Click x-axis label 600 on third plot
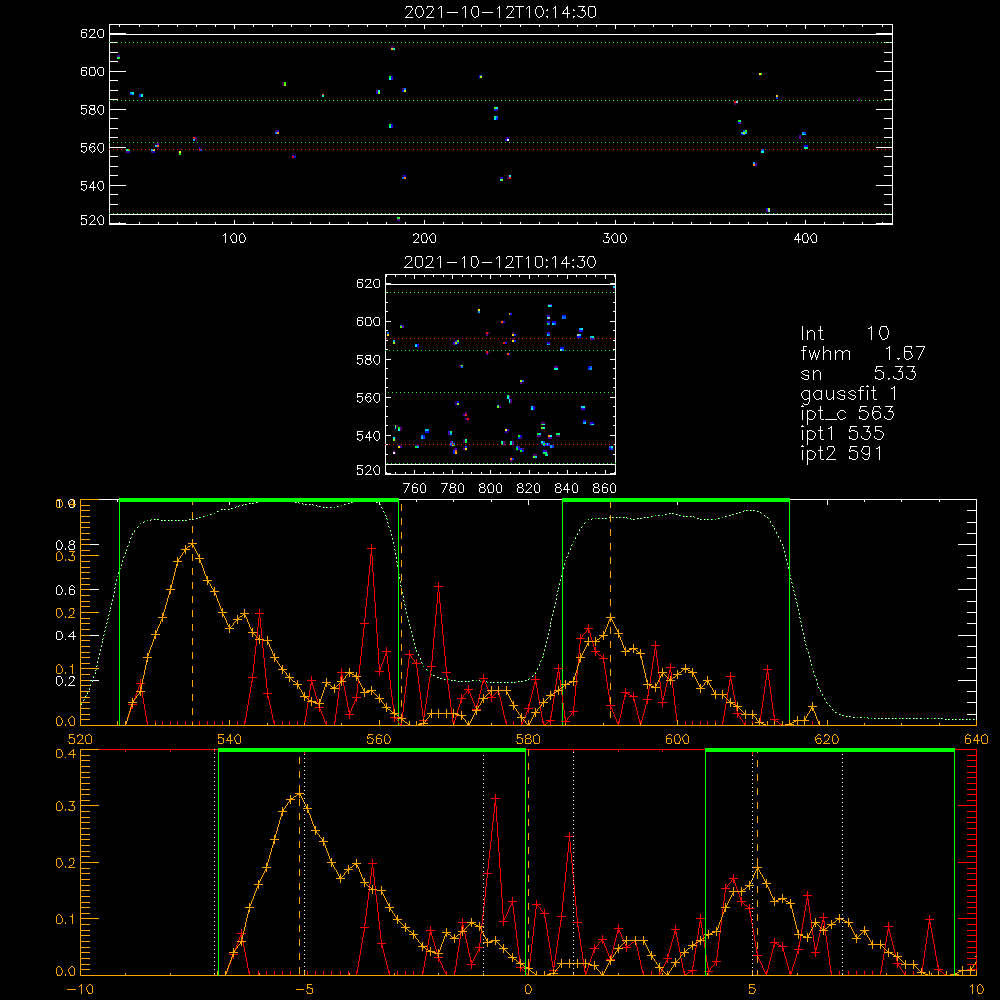Image resolution: width=1000 pixels, height=1000 pixels. pyautogui.click(x=677, y=739)
